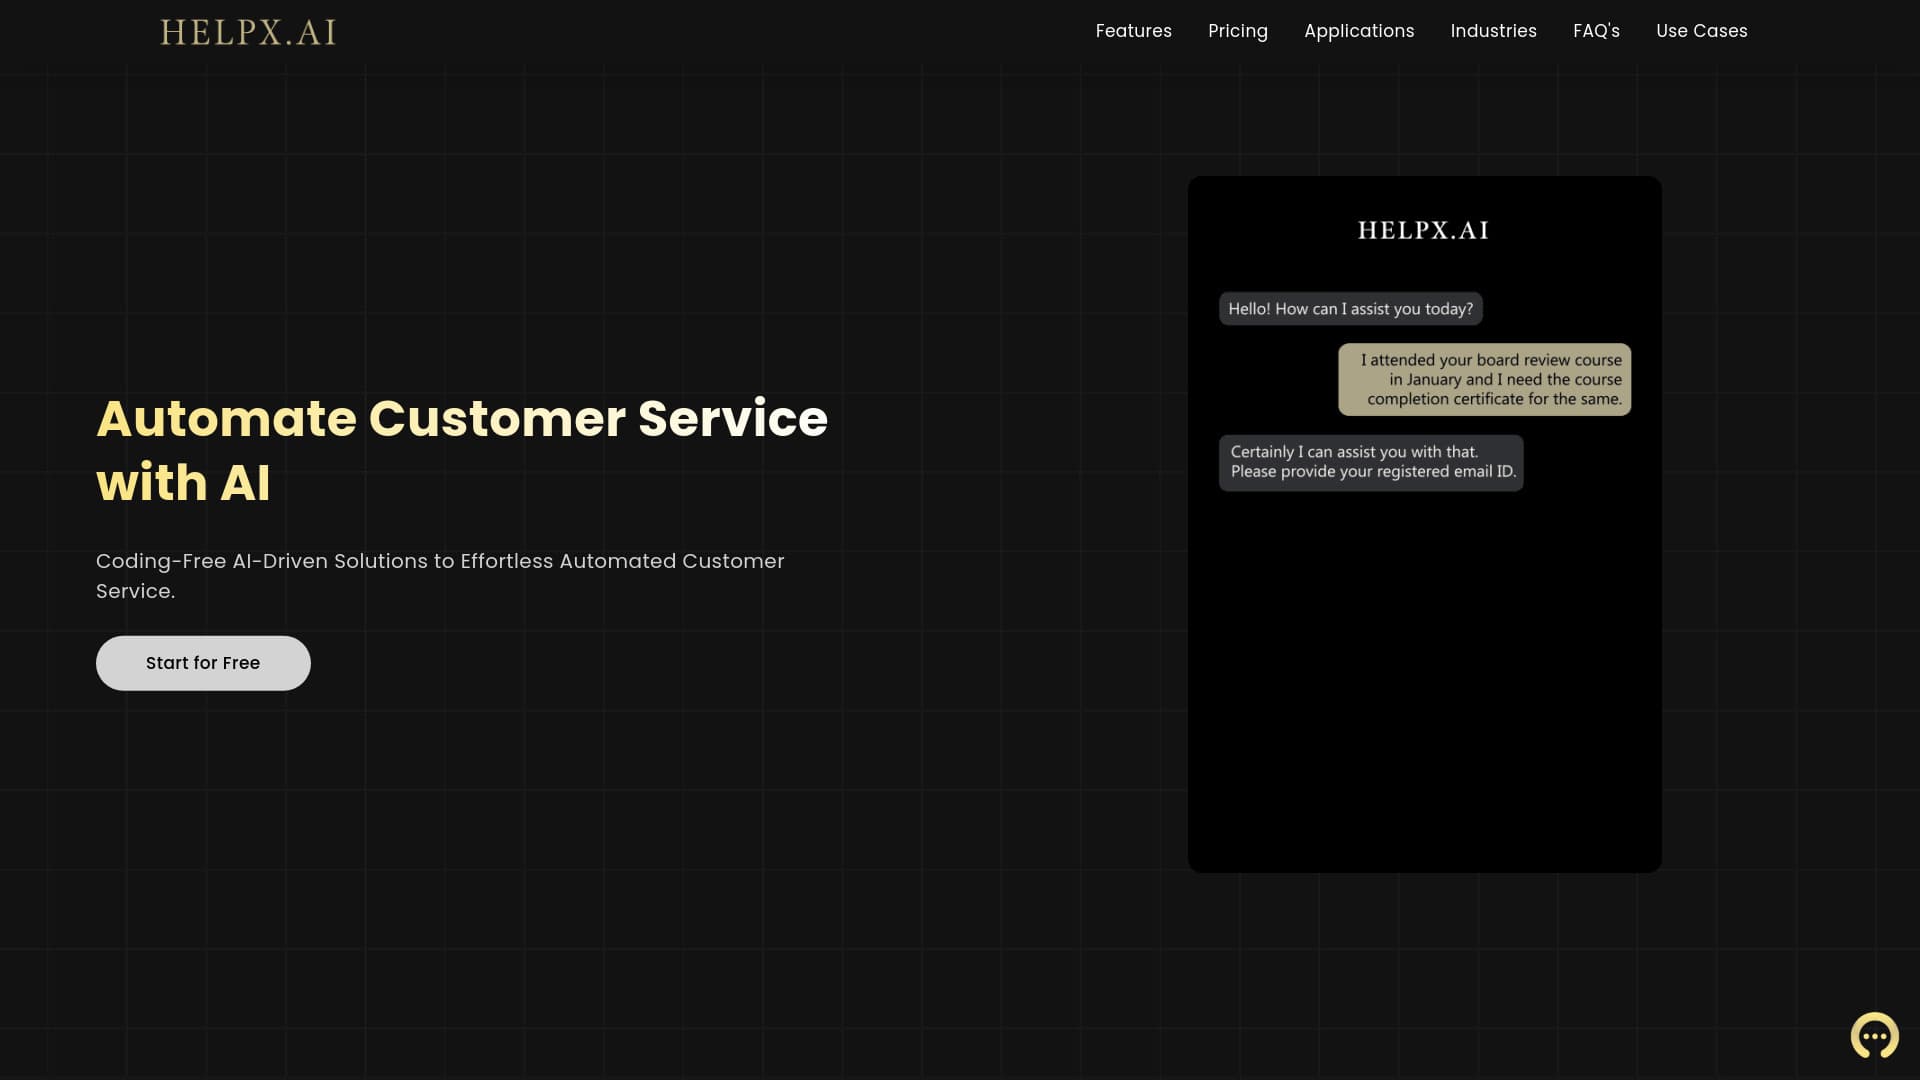
Task: Navigate to the Applications section
Action: (x=1359, y=31)
